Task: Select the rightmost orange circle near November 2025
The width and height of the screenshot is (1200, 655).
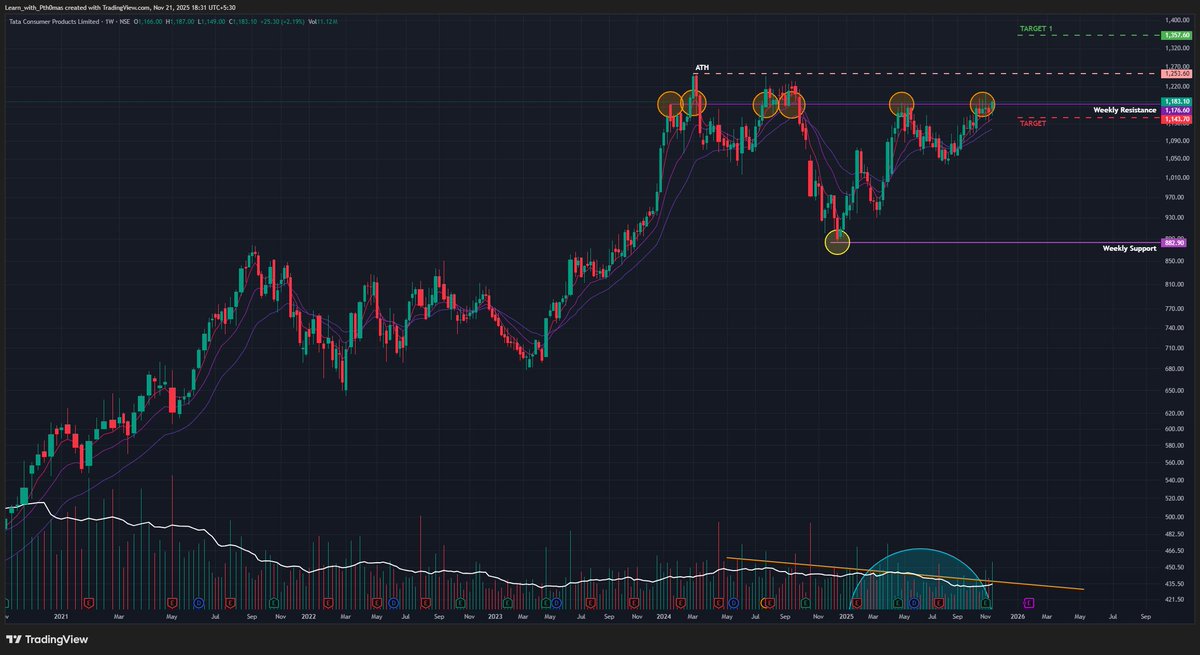Action: (981, 102)
